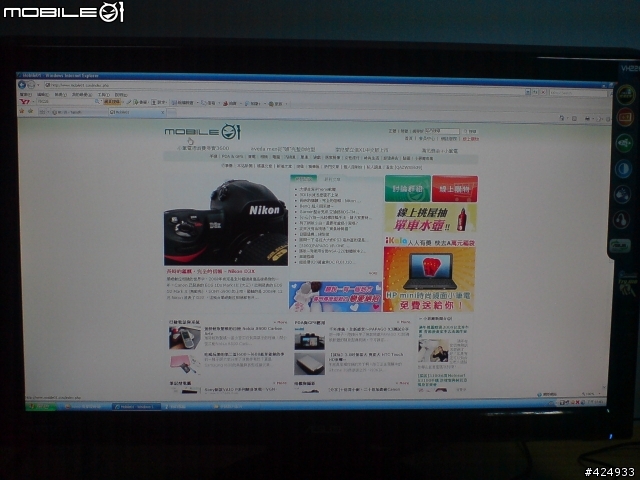Click the Nokia 8800 Carbon Arte article link
Image resolution: width=640 pixels, height=480 pixels.
point(243,330)
